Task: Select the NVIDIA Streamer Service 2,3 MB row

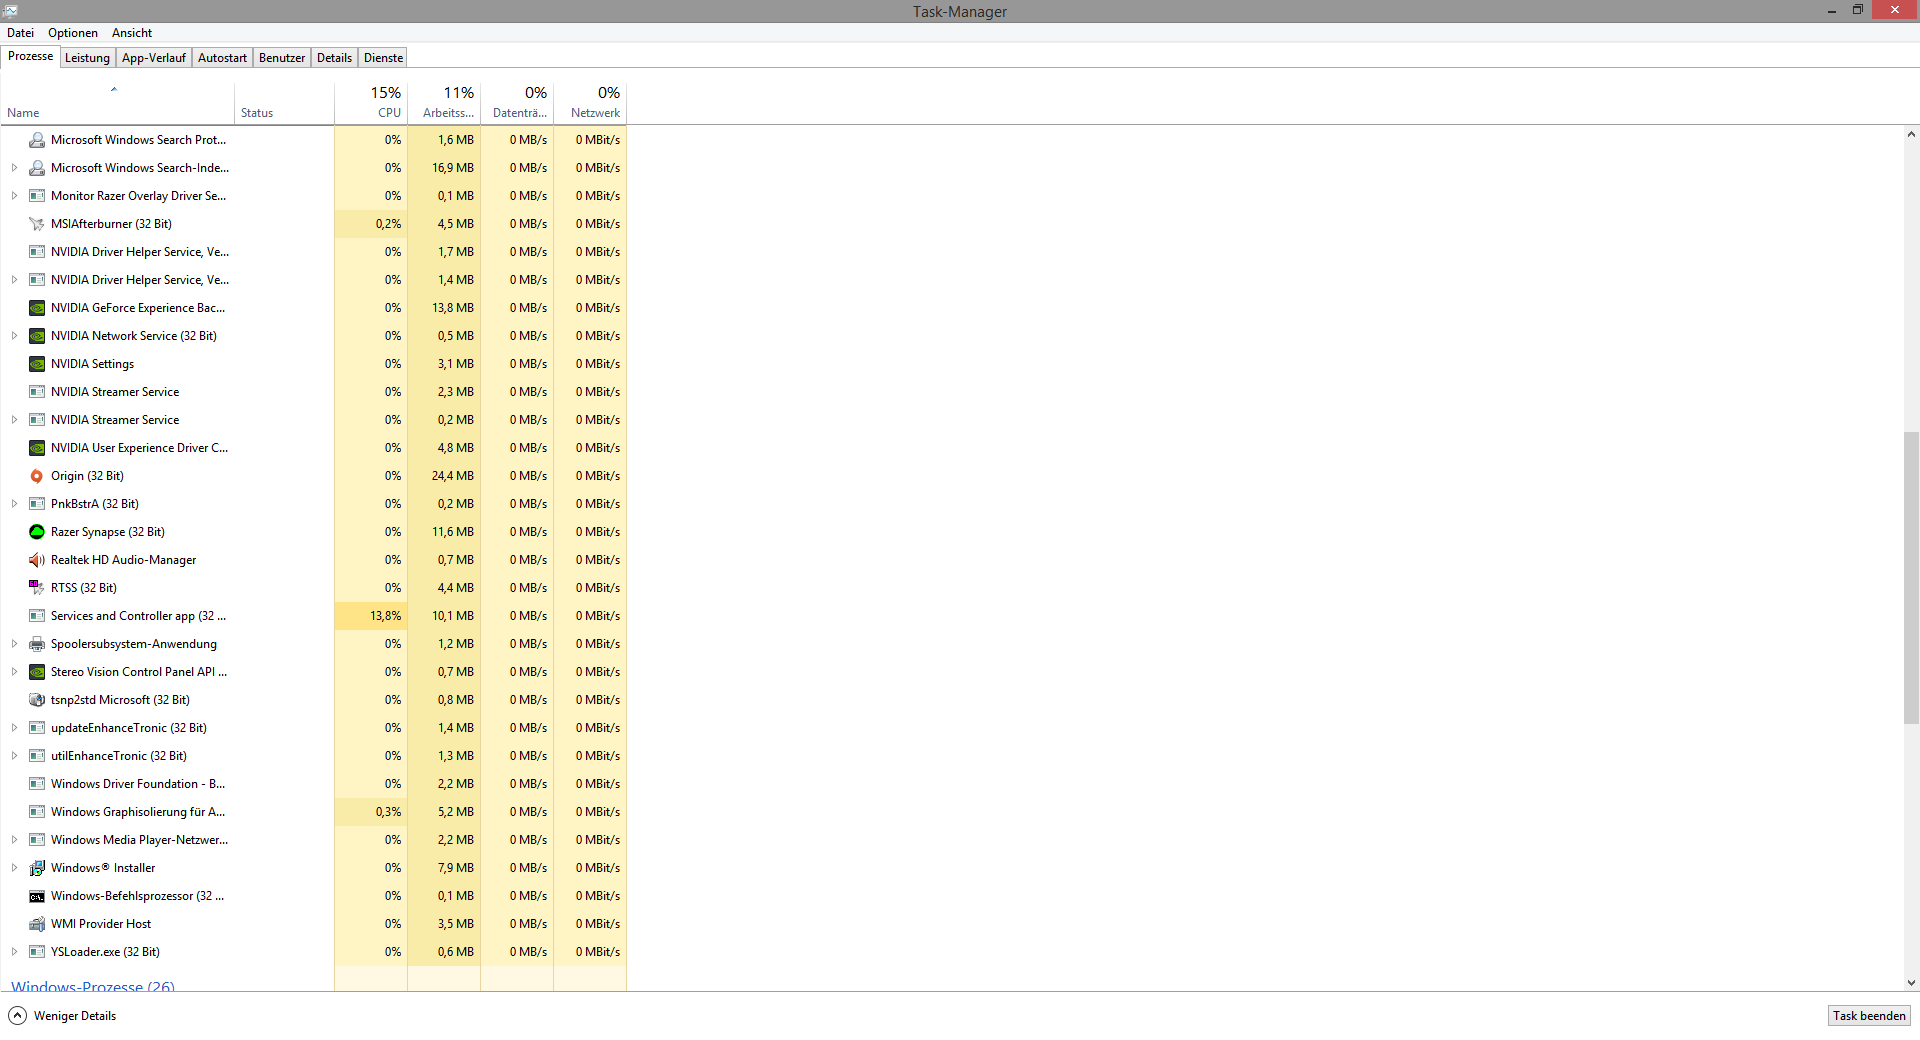Action: [313, 392]
